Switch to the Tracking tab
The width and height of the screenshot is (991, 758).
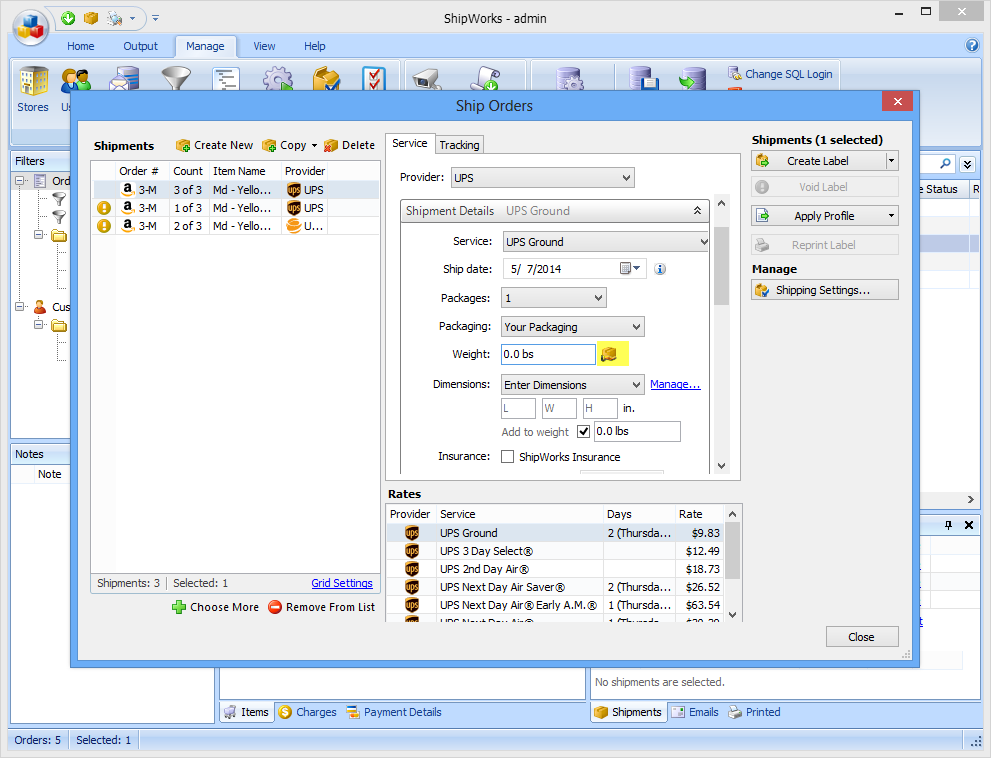459,145
